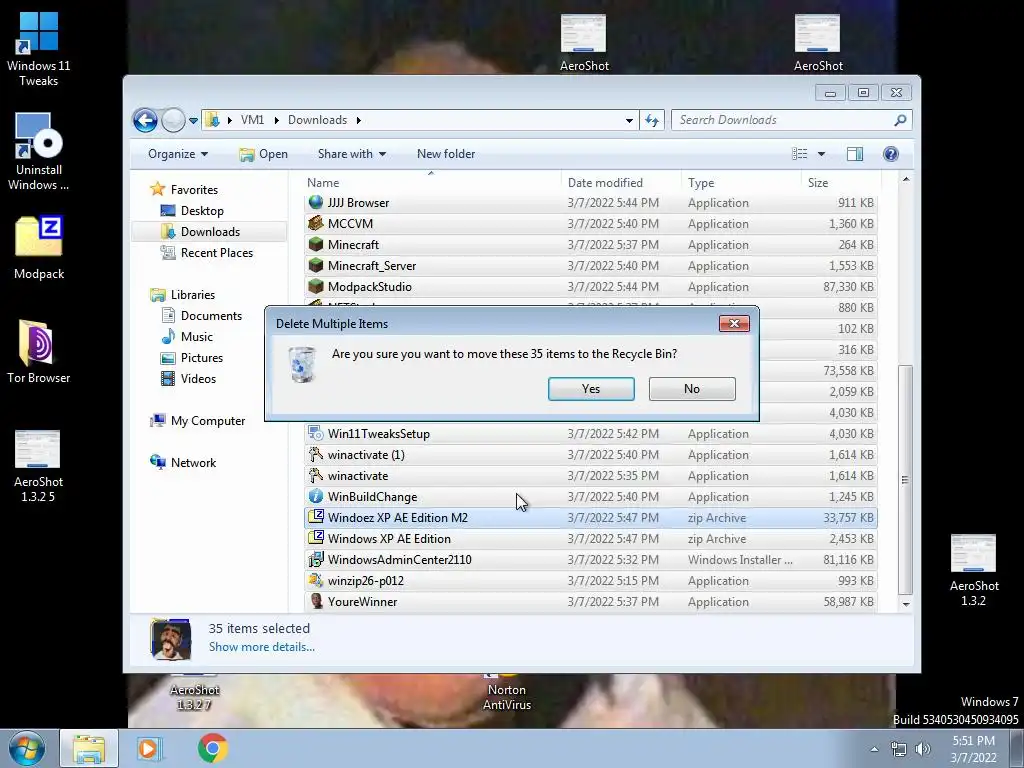The height and width of the screenshot is (768, 1024).
Task: Close the Delete Multiple Items dialog
Action: point(734,323)
